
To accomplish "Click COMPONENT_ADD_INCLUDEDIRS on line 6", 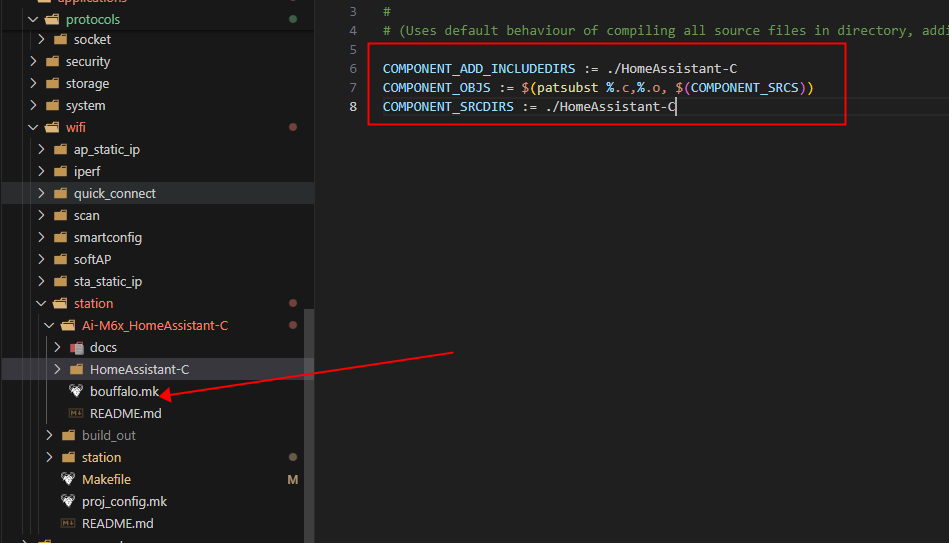I will pyautogui.click(x=479, y=68).
